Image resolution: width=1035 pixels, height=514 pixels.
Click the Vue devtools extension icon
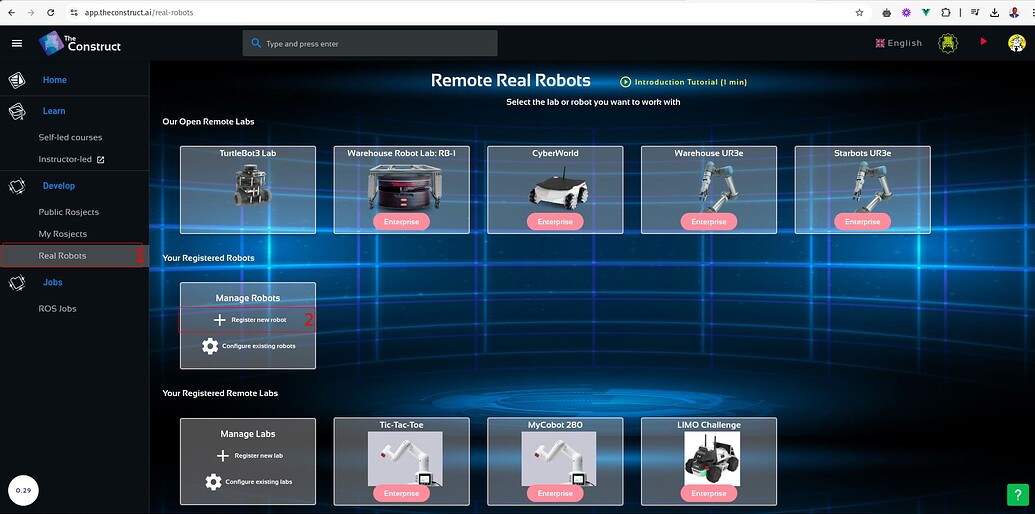[x=926, y=13]
